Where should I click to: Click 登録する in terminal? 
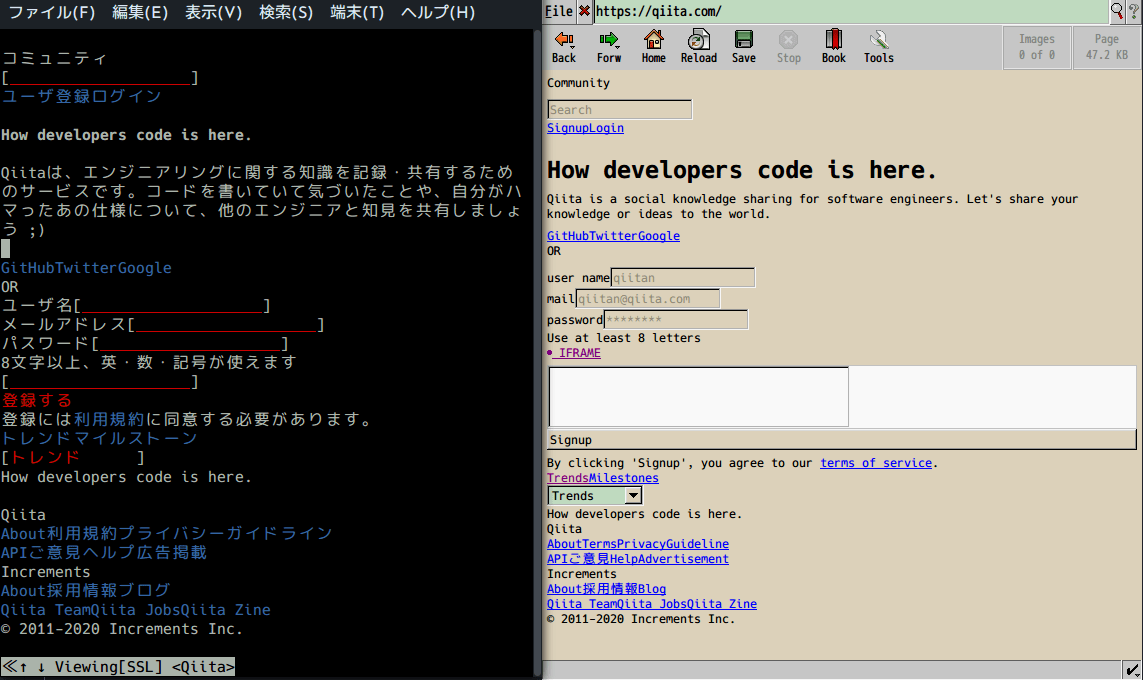[36, 400]
